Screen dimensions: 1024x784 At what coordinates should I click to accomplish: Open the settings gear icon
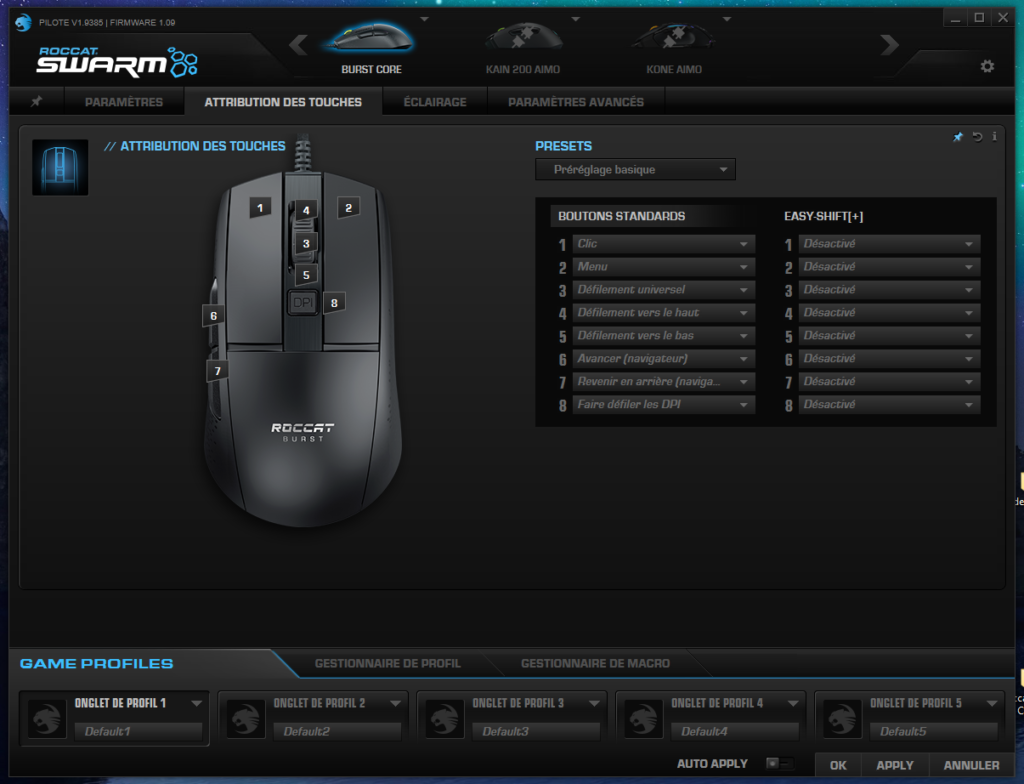(x=987, y=66)
